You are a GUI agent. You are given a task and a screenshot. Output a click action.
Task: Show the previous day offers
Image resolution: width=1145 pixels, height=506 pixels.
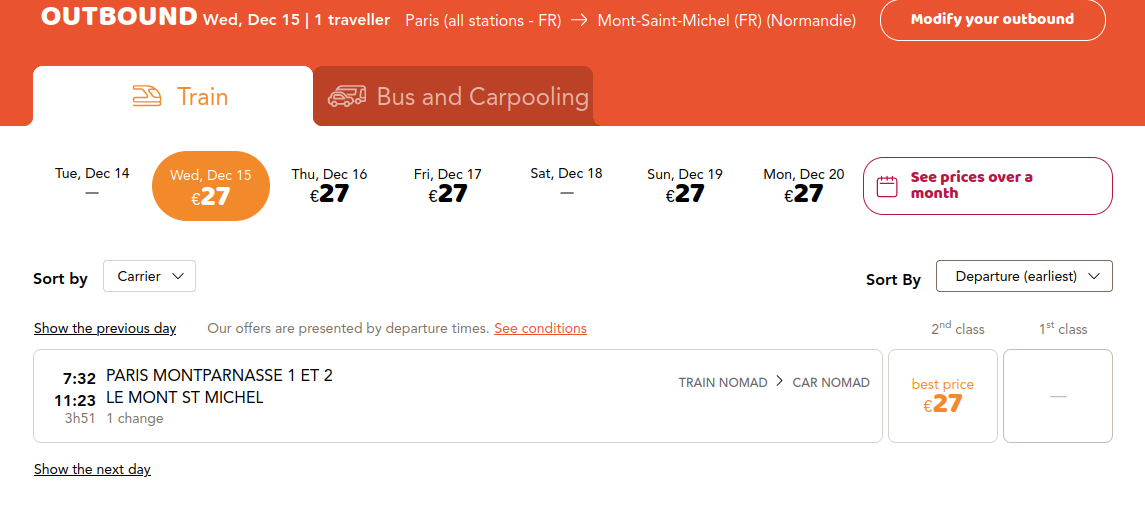click(105, 329)
